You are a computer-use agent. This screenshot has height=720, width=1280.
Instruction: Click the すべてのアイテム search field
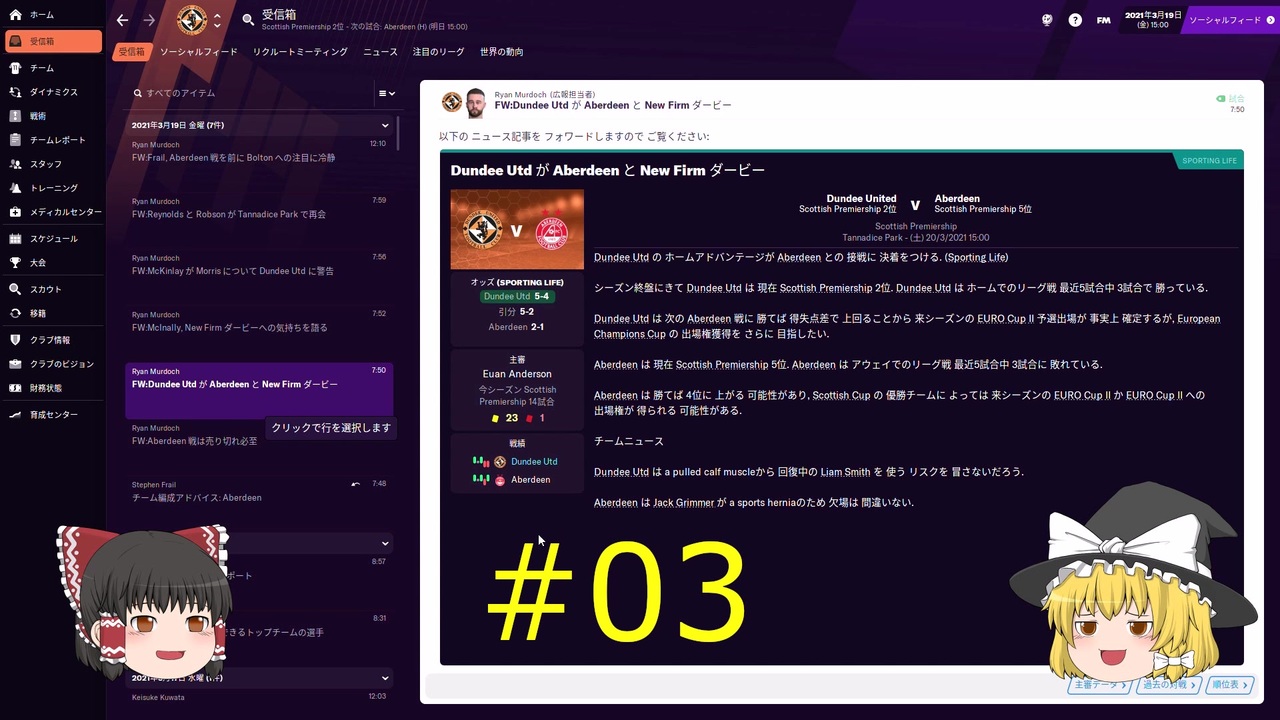coord(250,93)
